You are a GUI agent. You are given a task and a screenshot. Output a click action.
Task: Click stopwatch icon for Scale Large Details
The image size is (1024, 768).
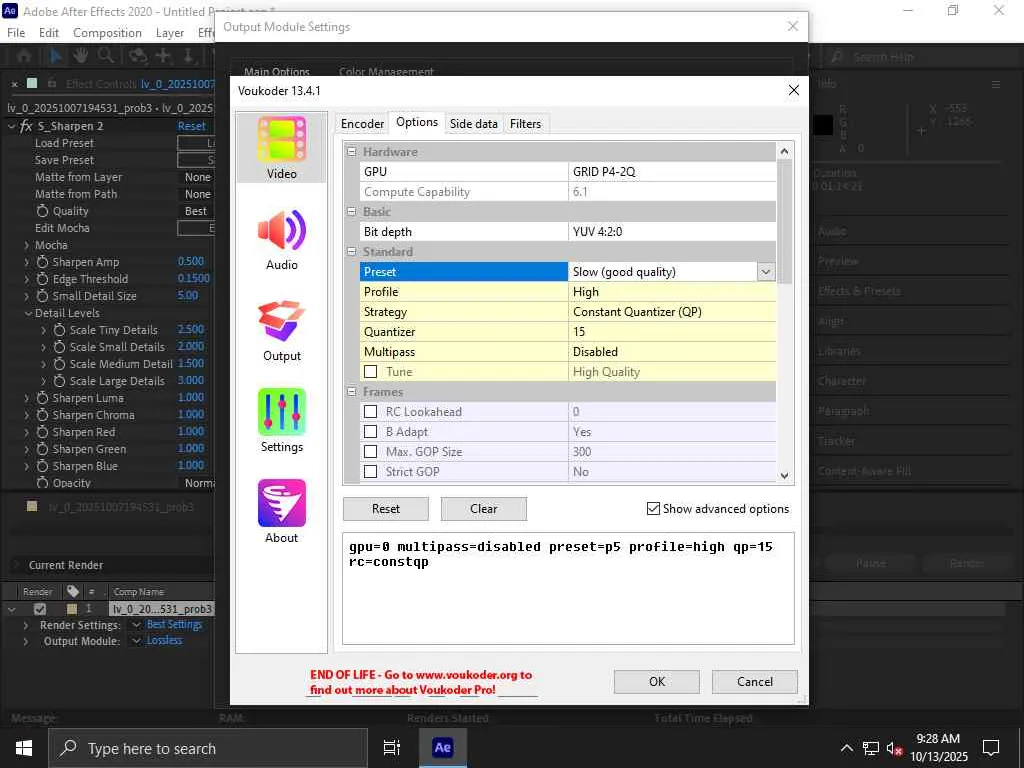[59, 381]
